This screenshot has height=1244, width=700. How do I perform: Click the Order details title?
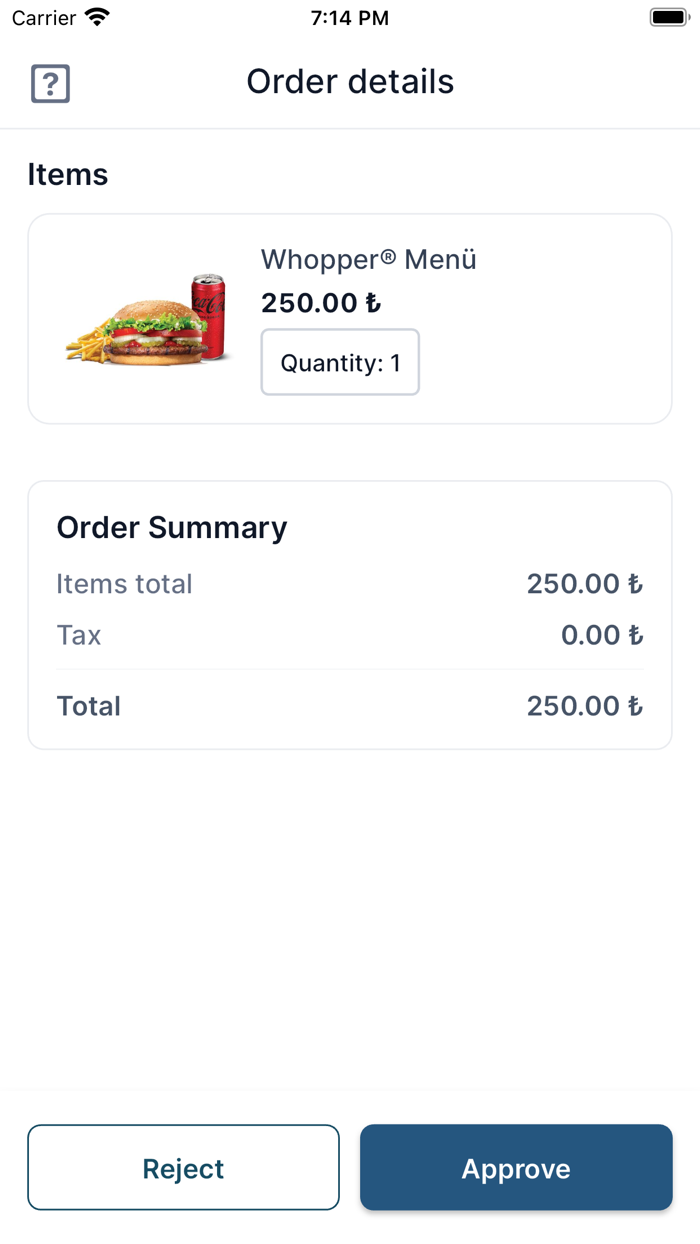click(x=350, y=81)
